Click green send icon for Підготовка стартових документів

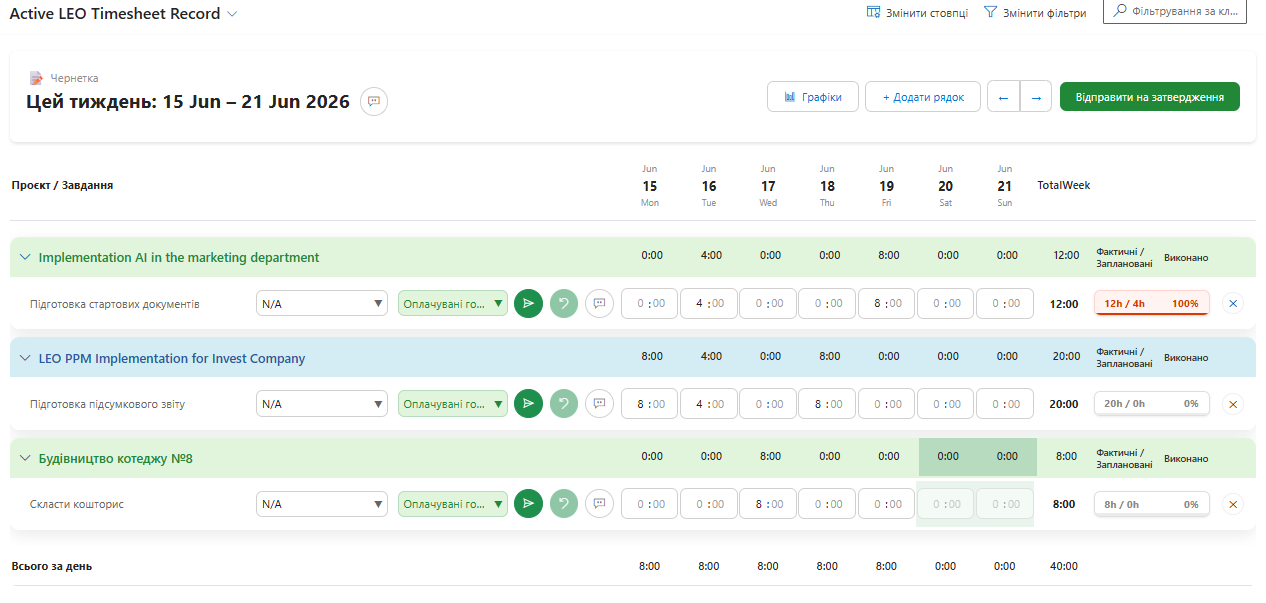pyautogui.click(x=528, y=304)
